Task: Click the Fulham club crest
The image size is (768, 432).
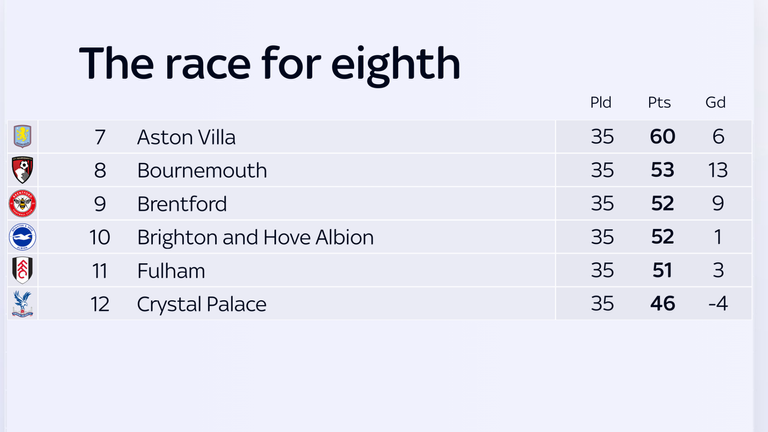Action: 23,270
